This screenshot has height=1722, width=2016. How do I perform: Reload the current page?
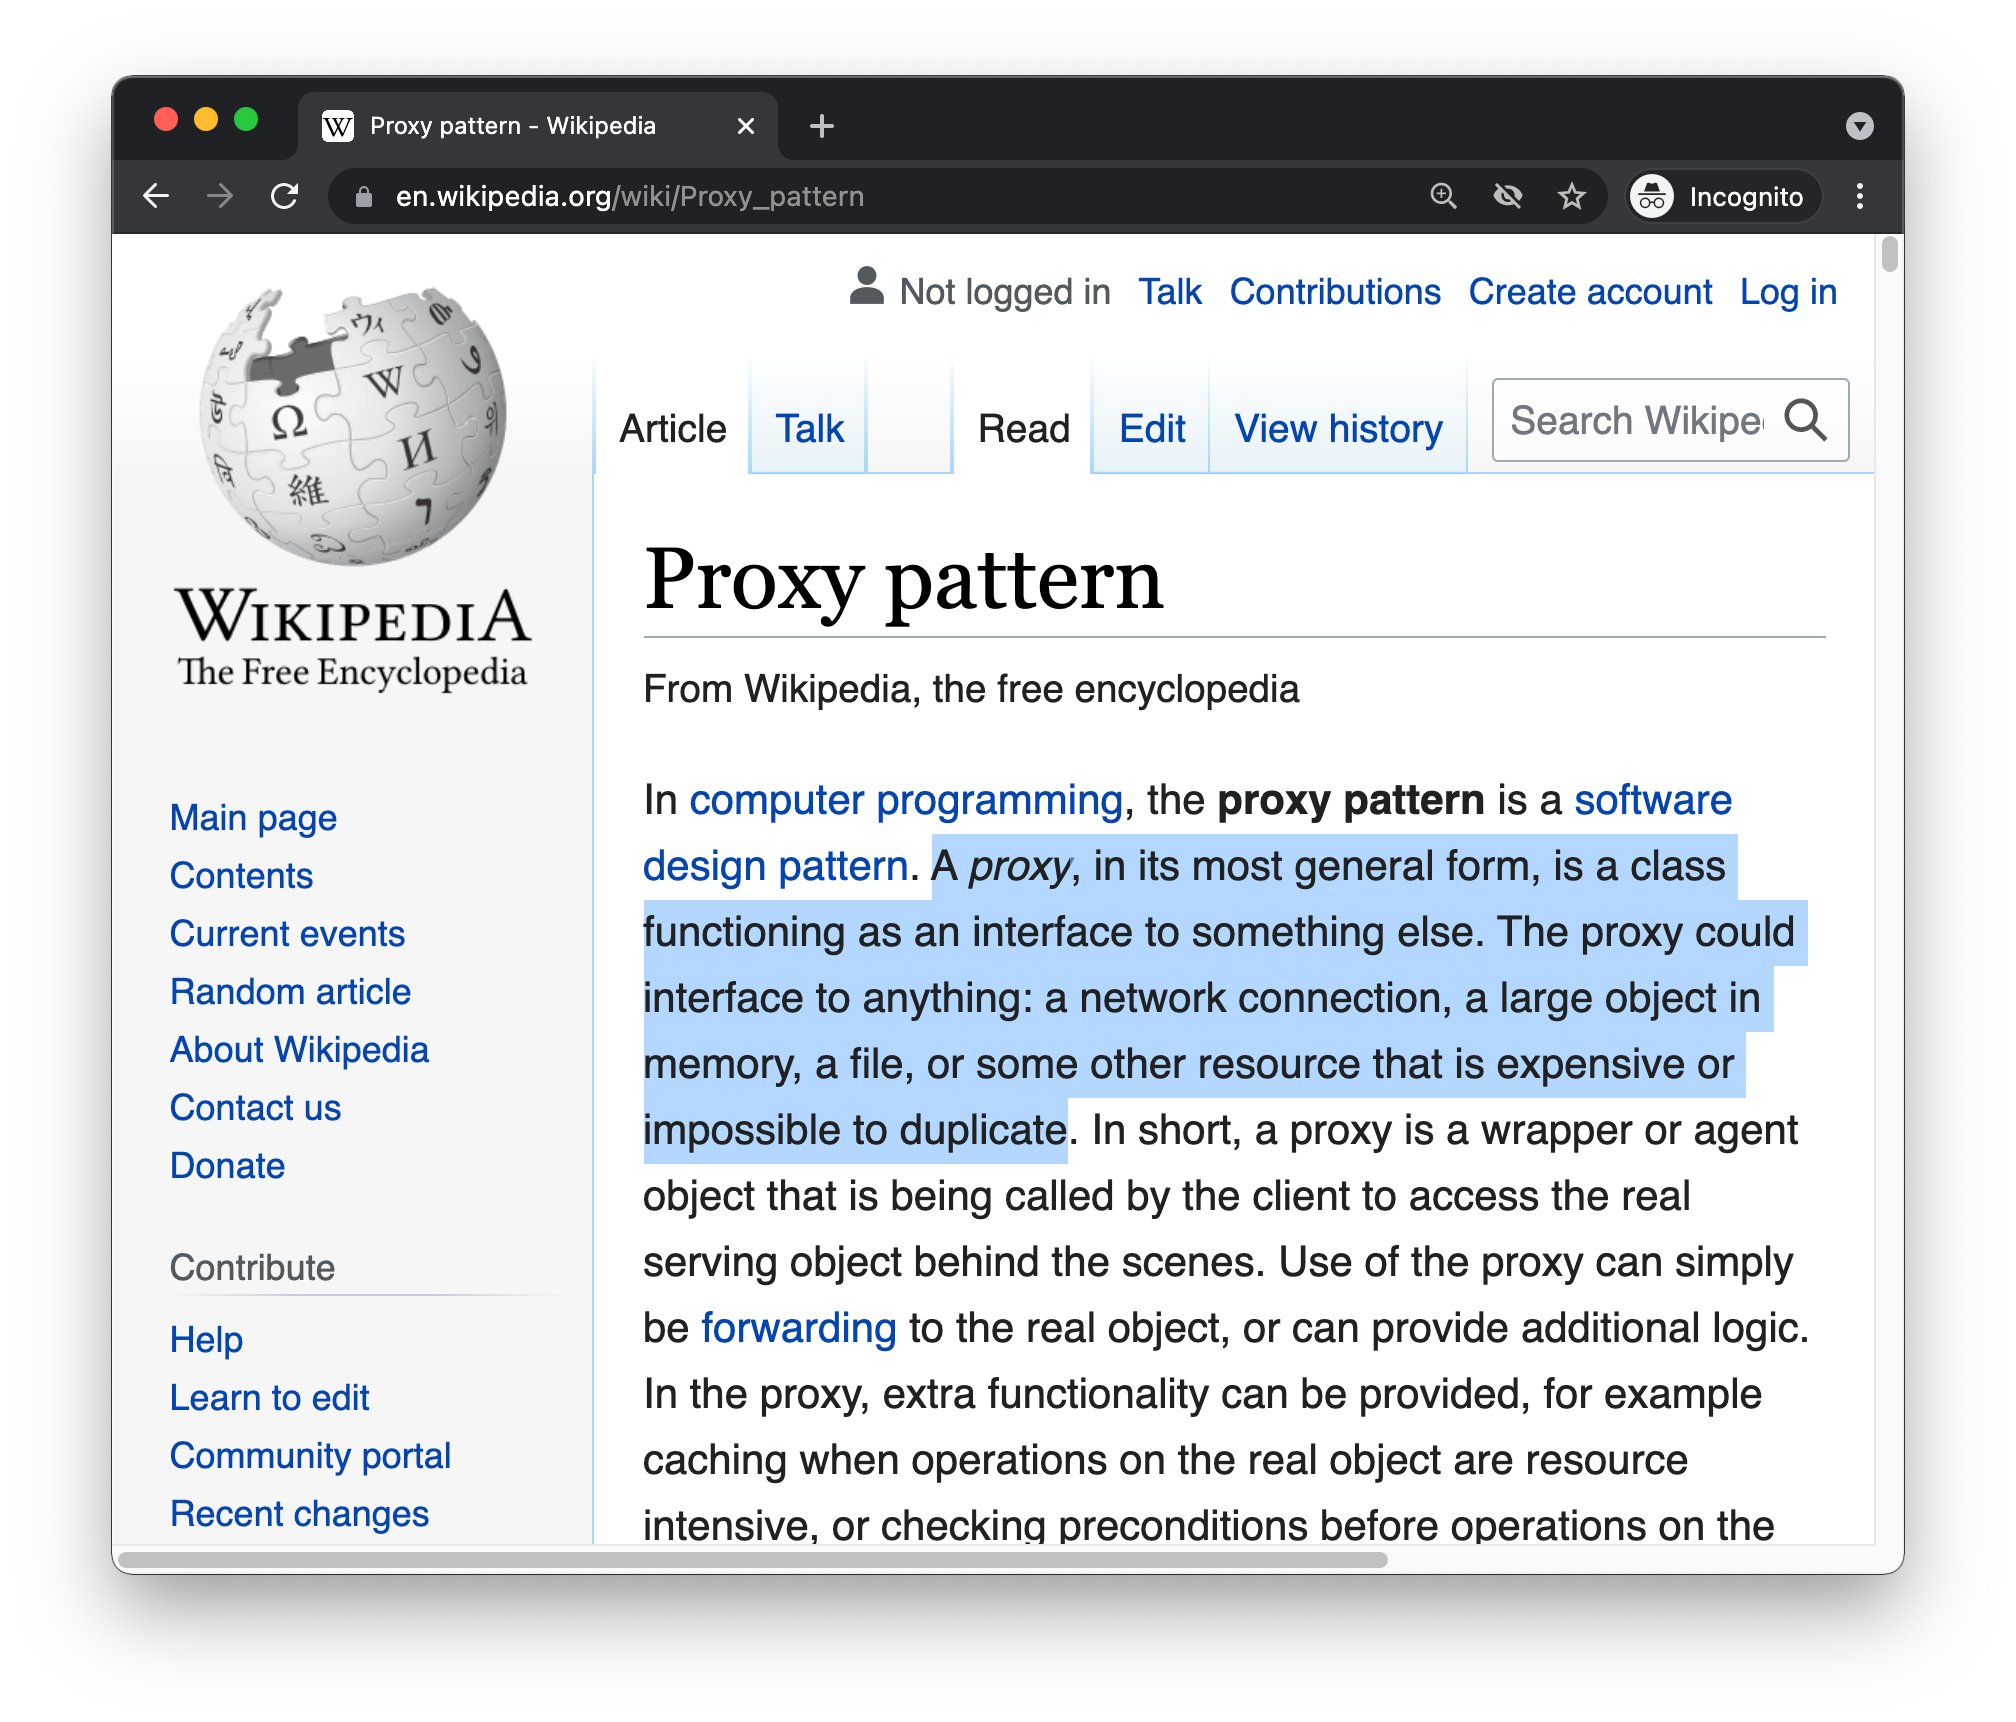pyautogui.click(x=286, y=196)
